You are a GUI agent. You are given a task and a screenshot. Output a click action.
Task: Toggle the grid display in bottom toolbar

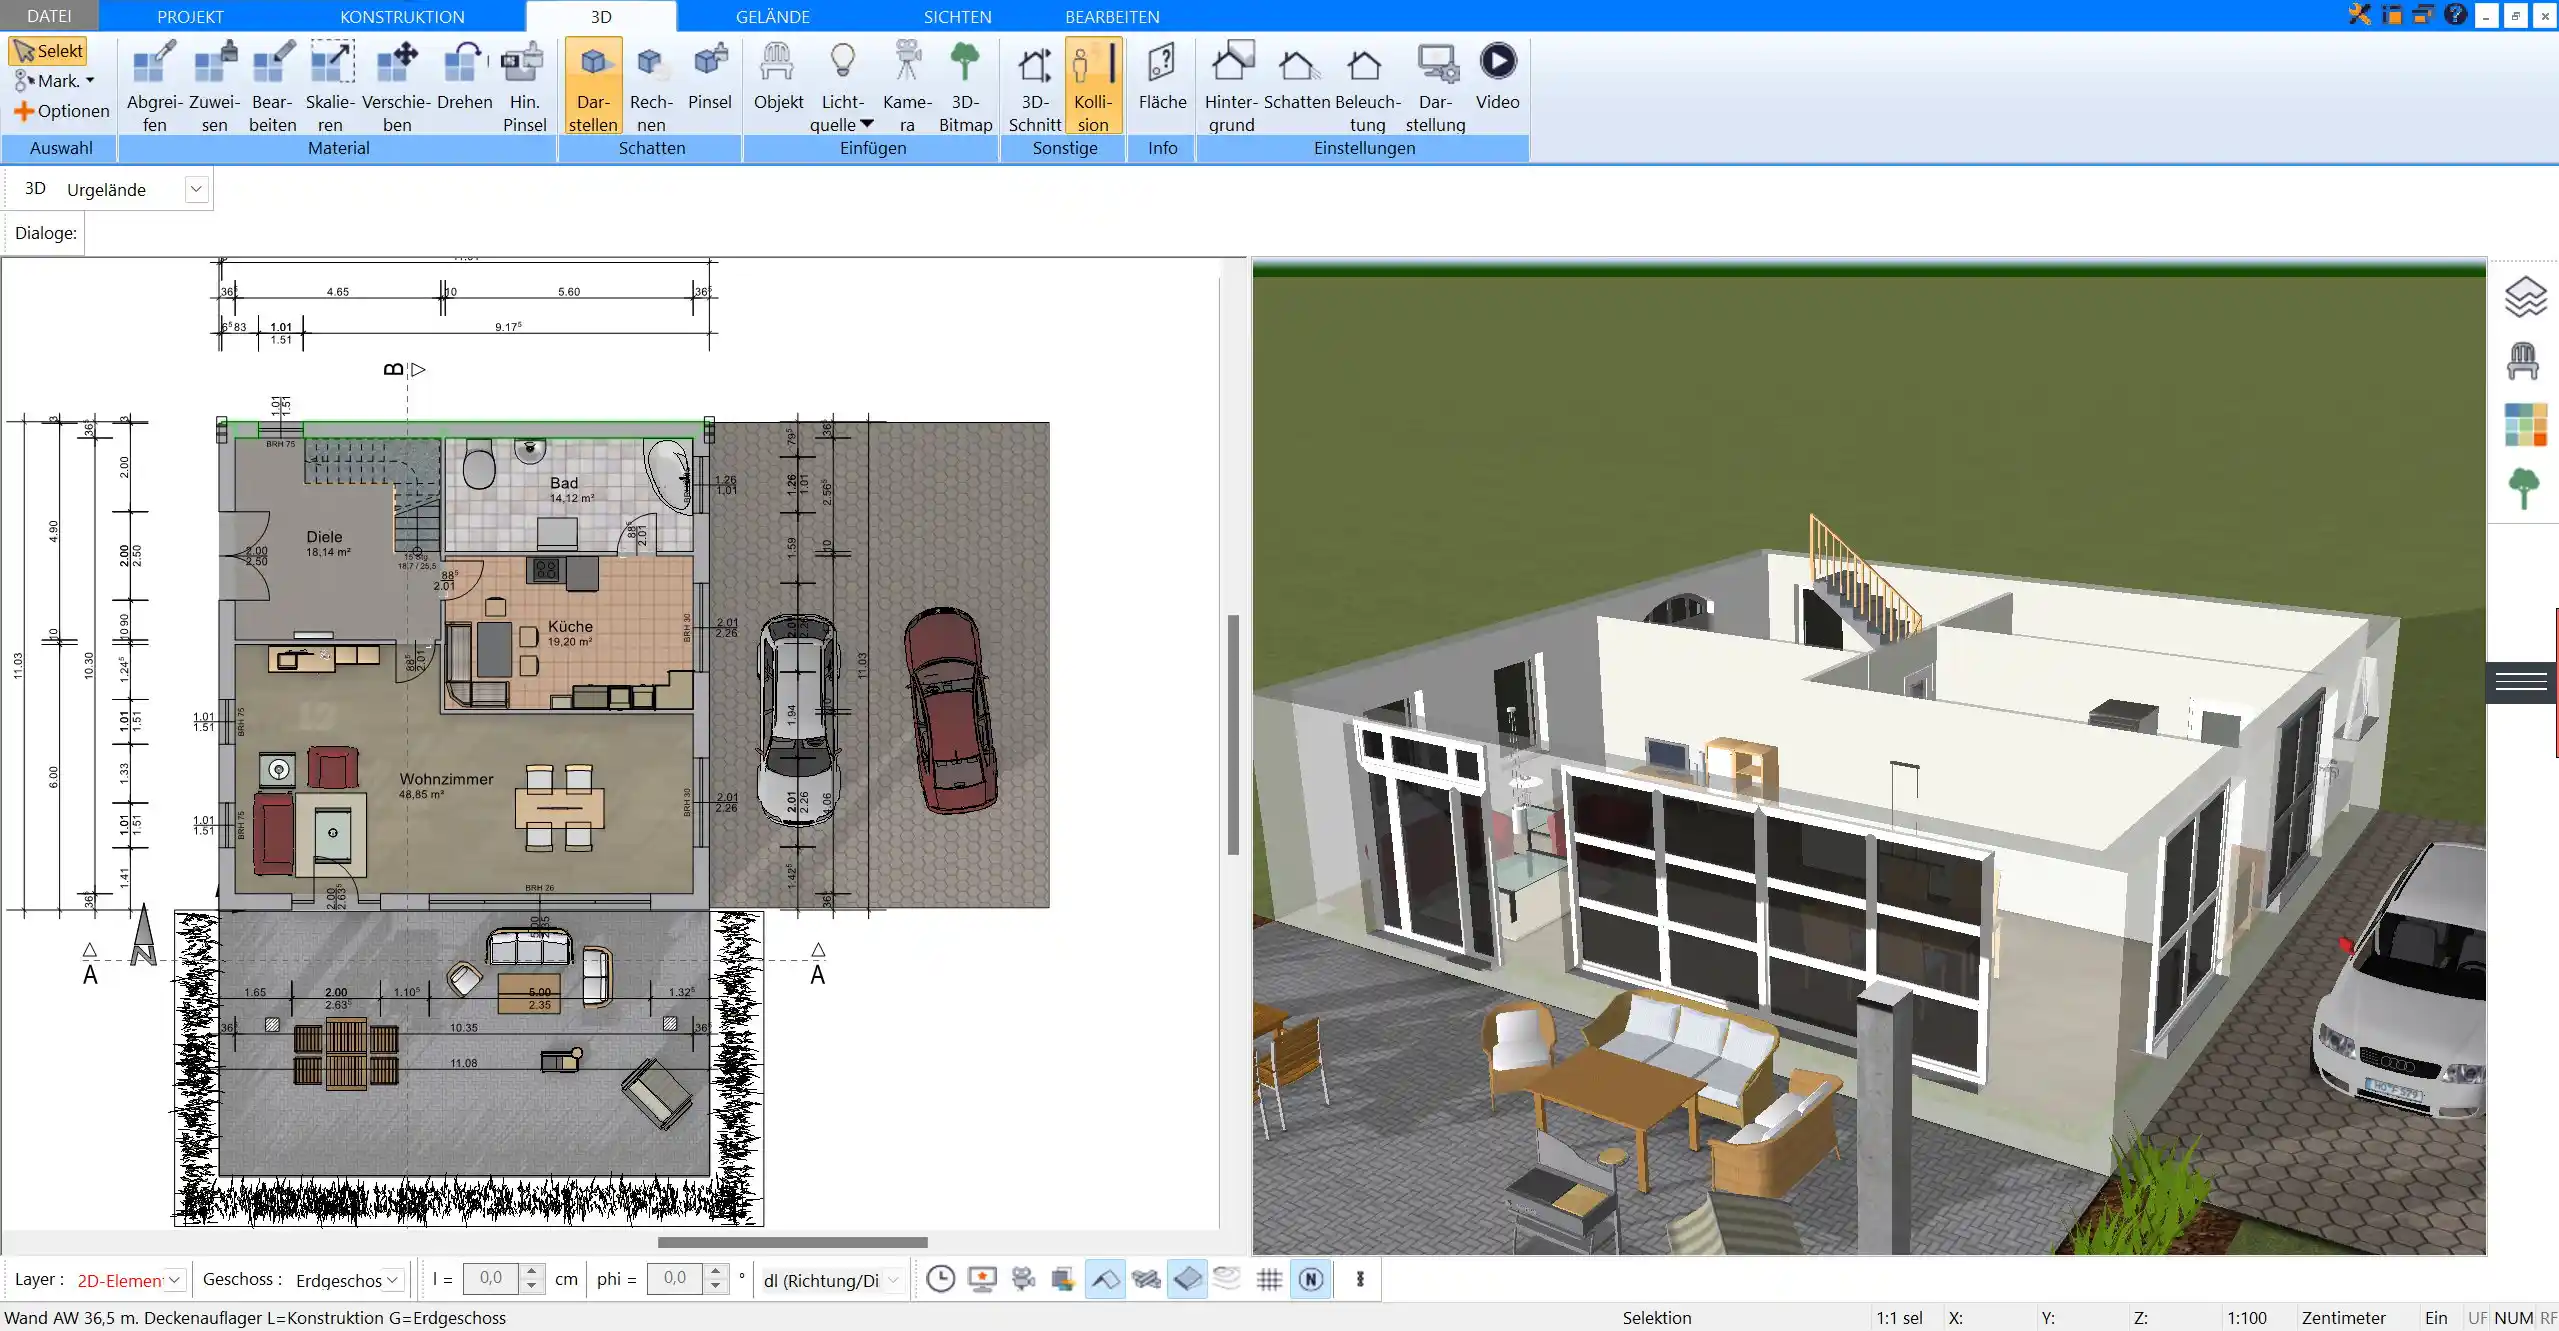pyautogui.click(x=1269, y=1279)
